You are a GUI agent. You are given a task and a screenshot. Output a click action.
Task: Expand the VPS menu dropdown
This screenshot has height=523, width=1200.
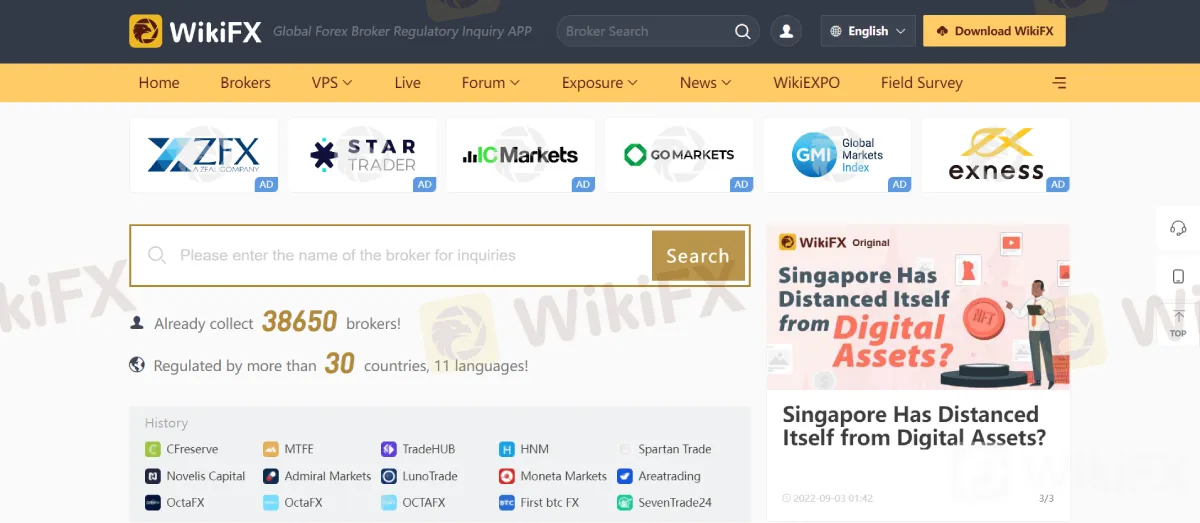pyautogui.click(x=331, y=83)
